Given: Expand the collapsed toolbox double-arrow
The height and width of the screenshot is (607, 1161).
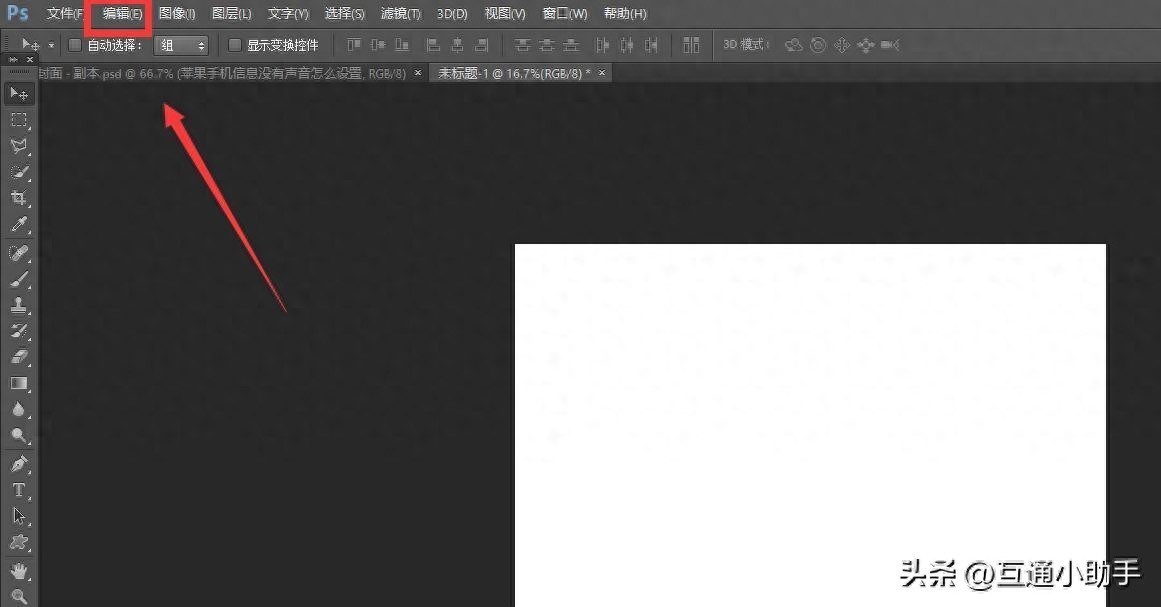Looking at the screenshot, I should pyautogui.click(x=14, y=60).
